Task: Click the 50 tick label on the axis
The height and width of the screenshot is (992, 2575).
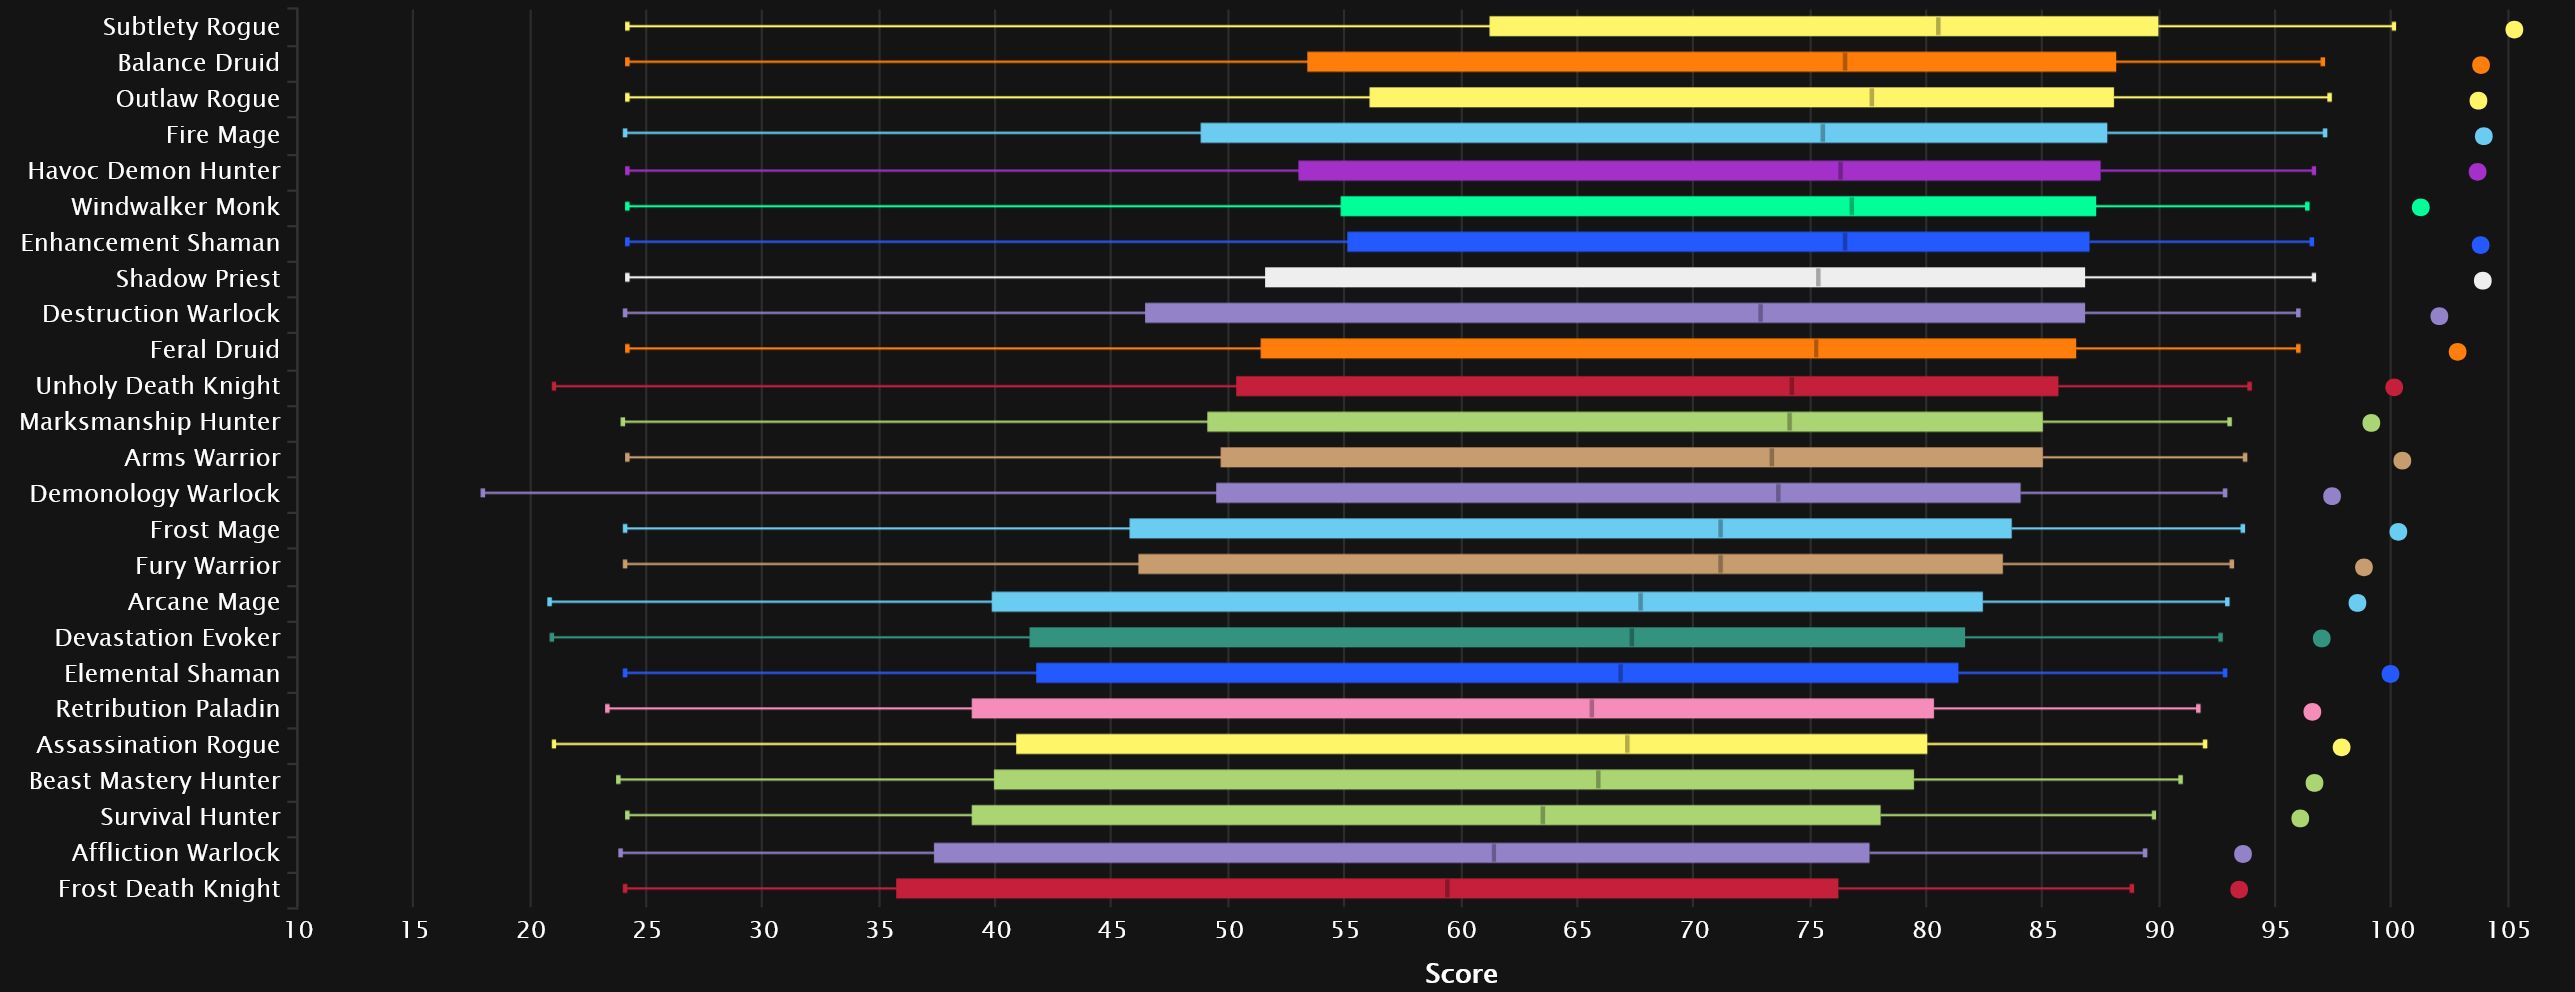Action: tap(1228, 931)
